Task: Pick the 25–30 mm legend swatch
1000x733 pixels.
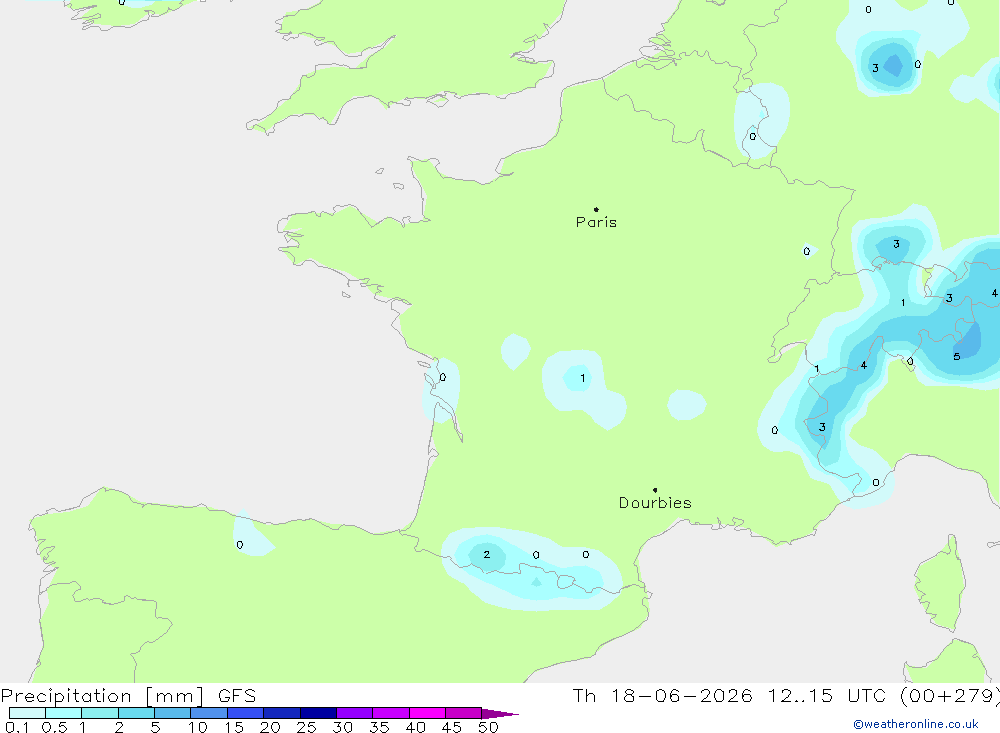Action: point(318,713)
